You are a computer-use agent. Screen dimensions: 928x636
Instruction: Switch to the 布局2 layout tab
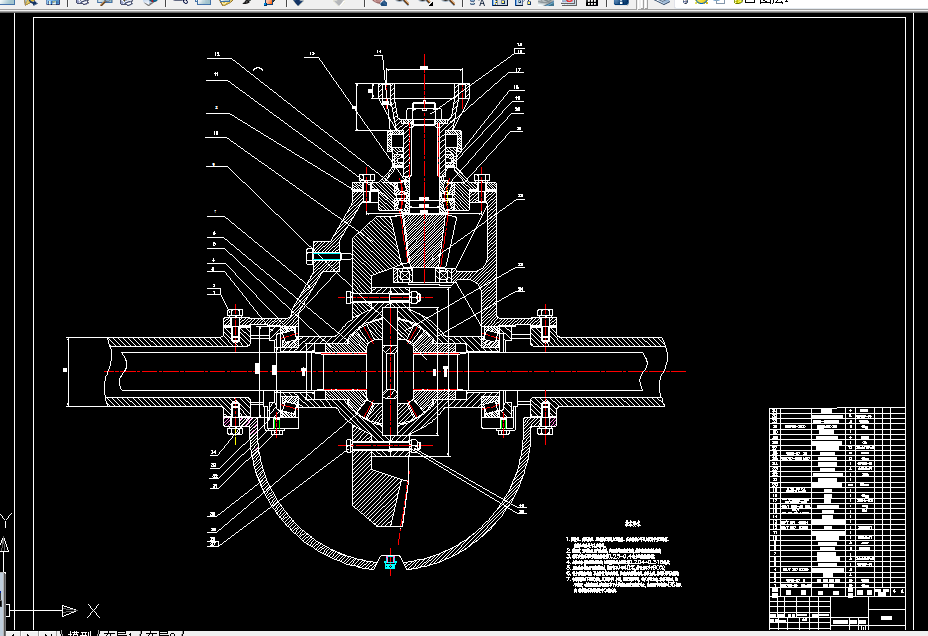[x=160, y=634]
